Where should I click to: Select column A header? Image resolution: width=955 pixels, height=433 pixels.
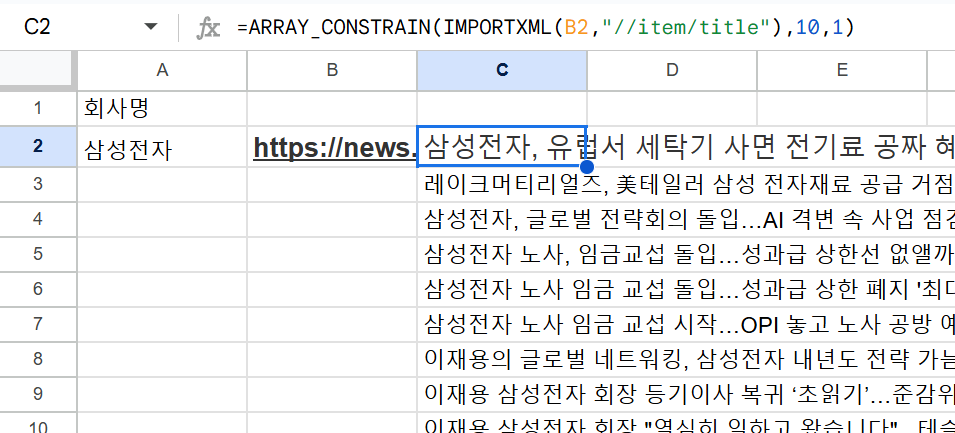[x=162, y=70]
